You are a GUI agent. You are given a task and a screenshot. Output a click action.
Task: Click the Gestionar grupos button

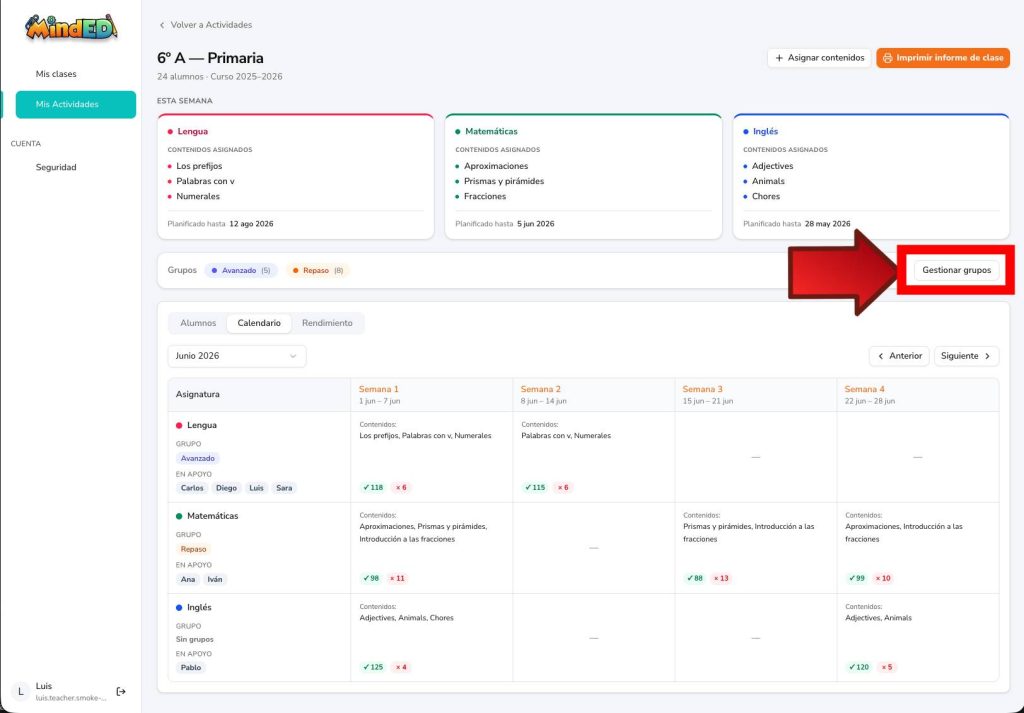(x=956, y=270)
